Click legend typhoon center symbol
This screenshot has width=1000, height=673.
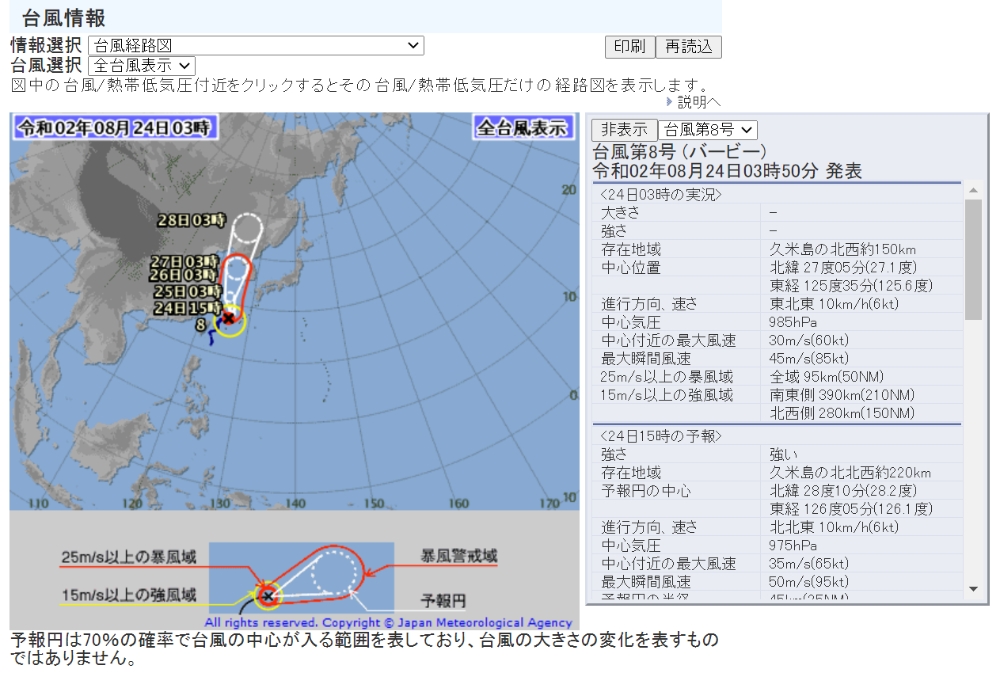click(x=268, y=596)
